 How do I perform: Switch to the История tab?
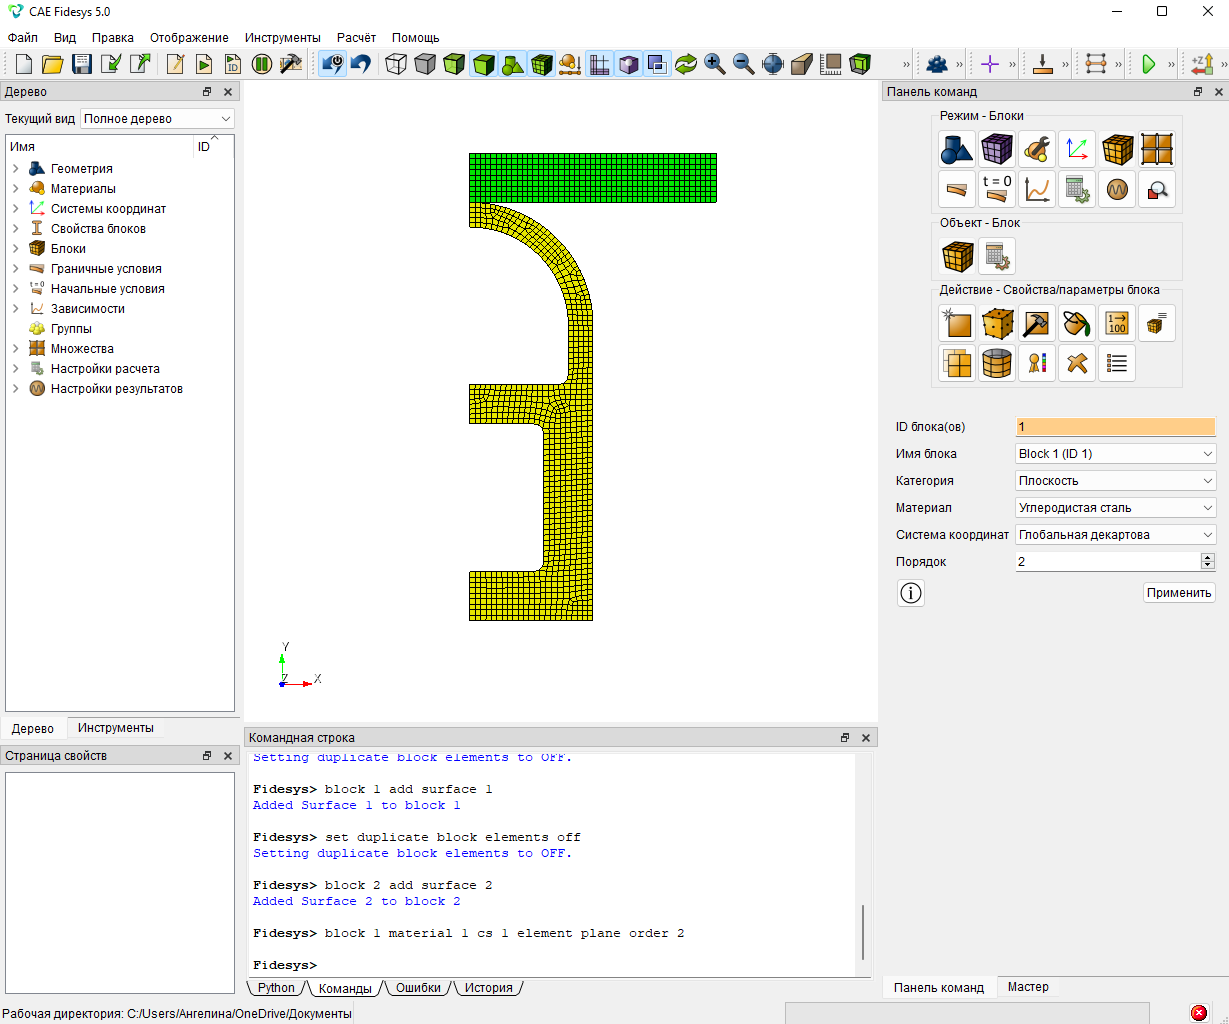[x=488, y=988]
